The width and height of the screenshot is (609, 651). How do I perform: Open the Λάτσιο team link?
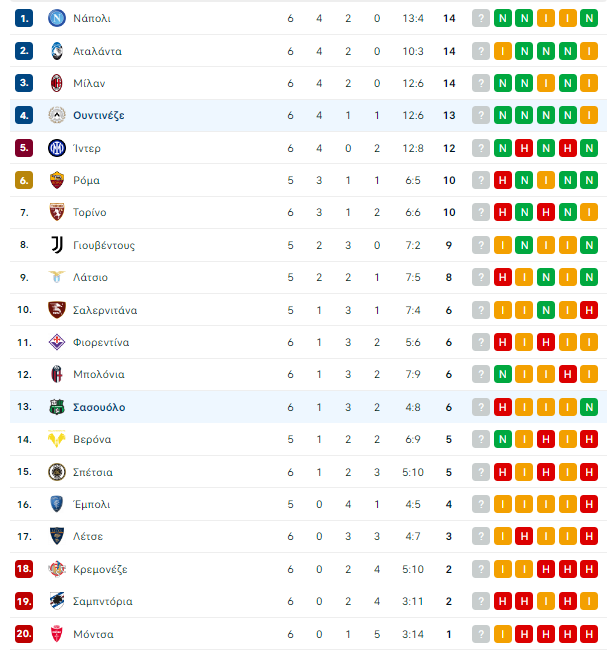90,277
